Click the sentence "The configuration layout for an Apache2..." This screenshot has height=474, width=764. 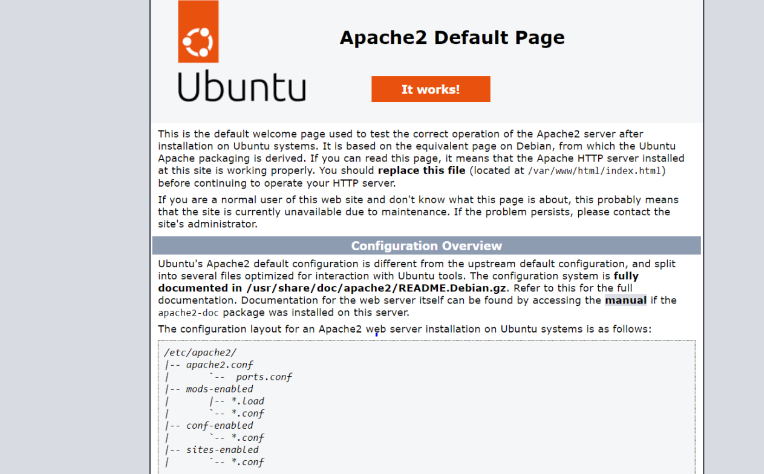click(x=404, y=329)
